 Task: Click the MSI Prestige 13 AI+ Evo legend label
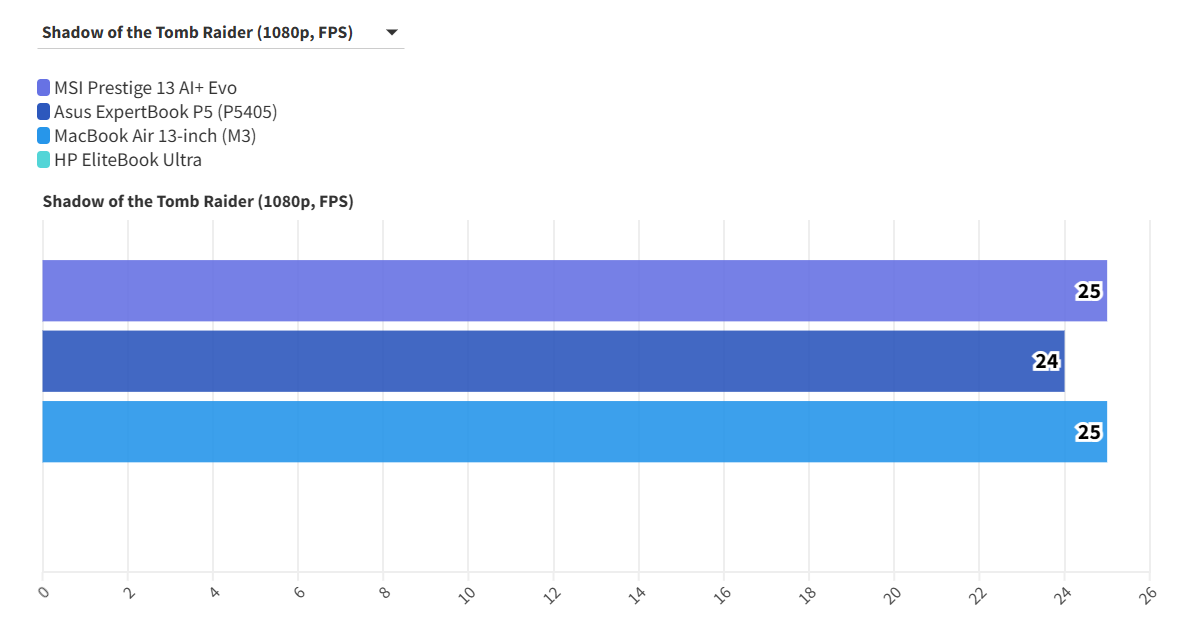(x=145, y=88)
